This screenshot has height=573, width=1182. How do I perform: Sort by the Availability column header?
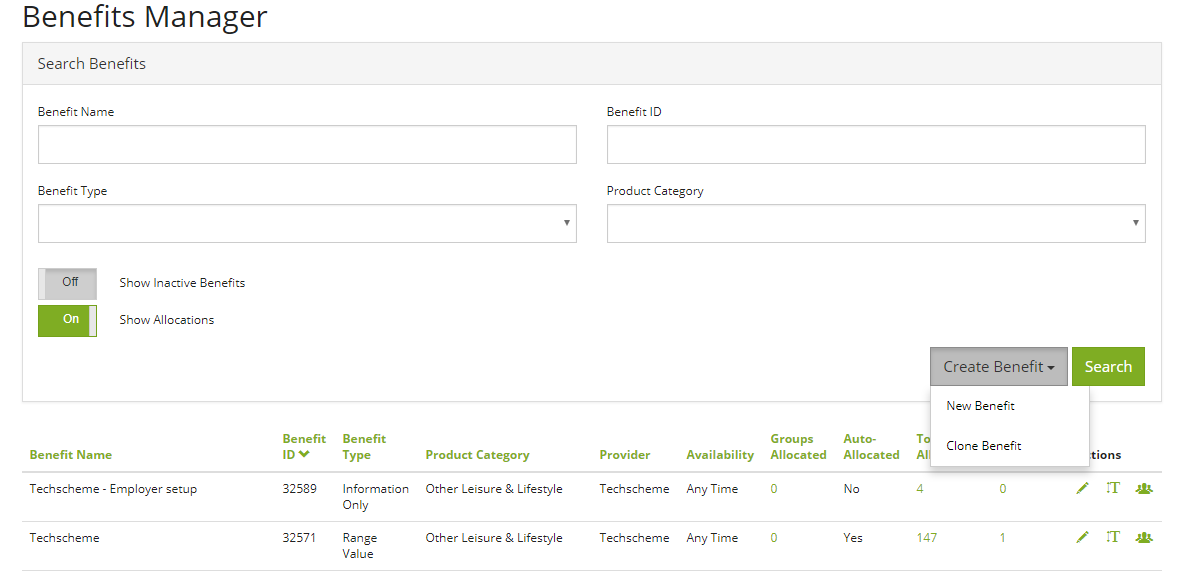click(720, 455)
